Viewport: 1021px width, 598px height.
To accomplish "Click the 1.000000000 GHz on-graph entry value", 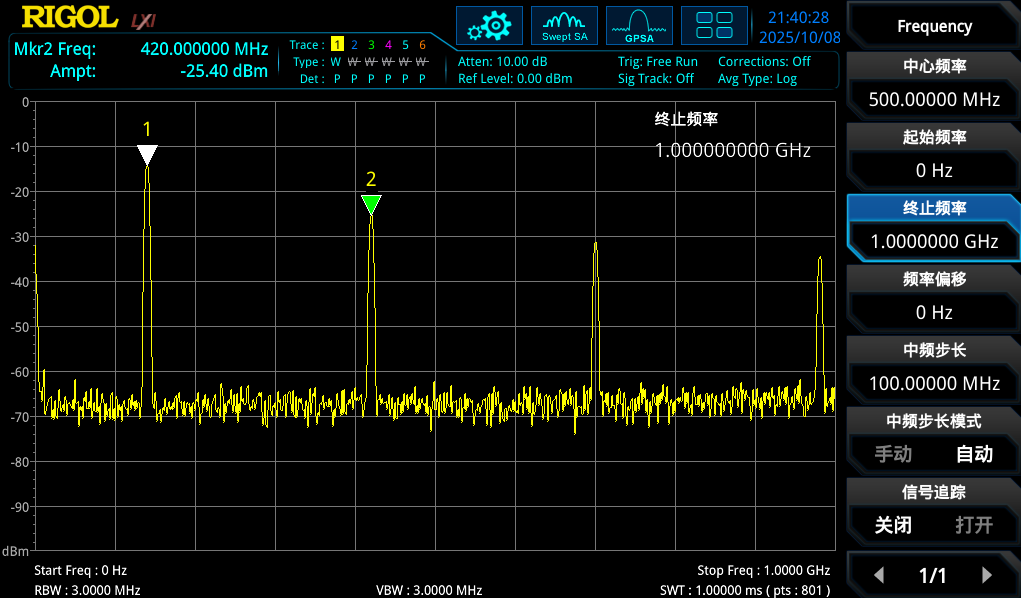I will tap(733, 150).
